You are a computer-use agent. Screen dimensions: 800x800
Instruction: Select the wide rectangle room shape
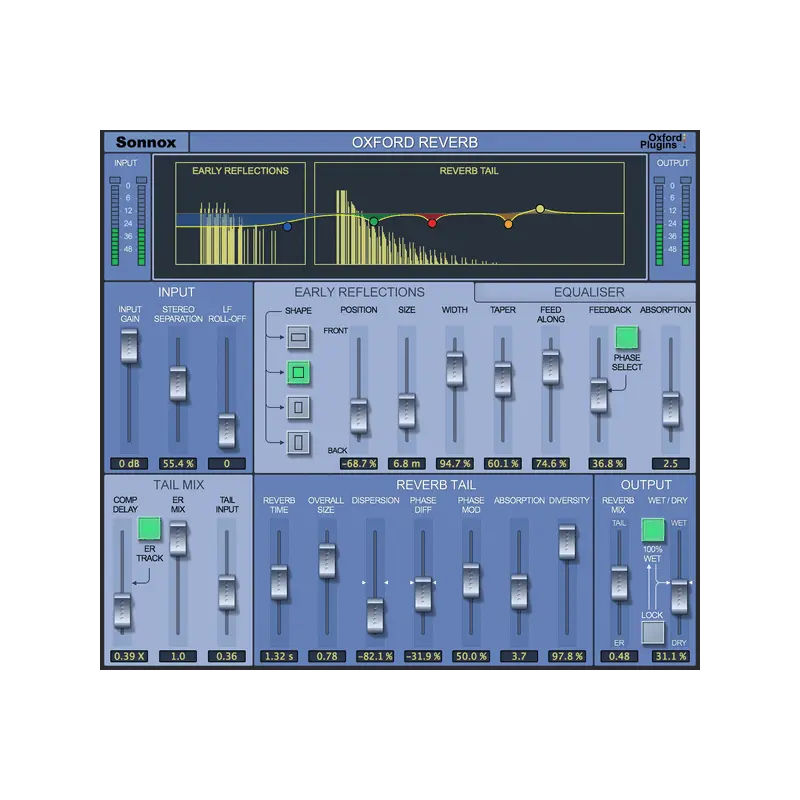(x=298, y=337)
